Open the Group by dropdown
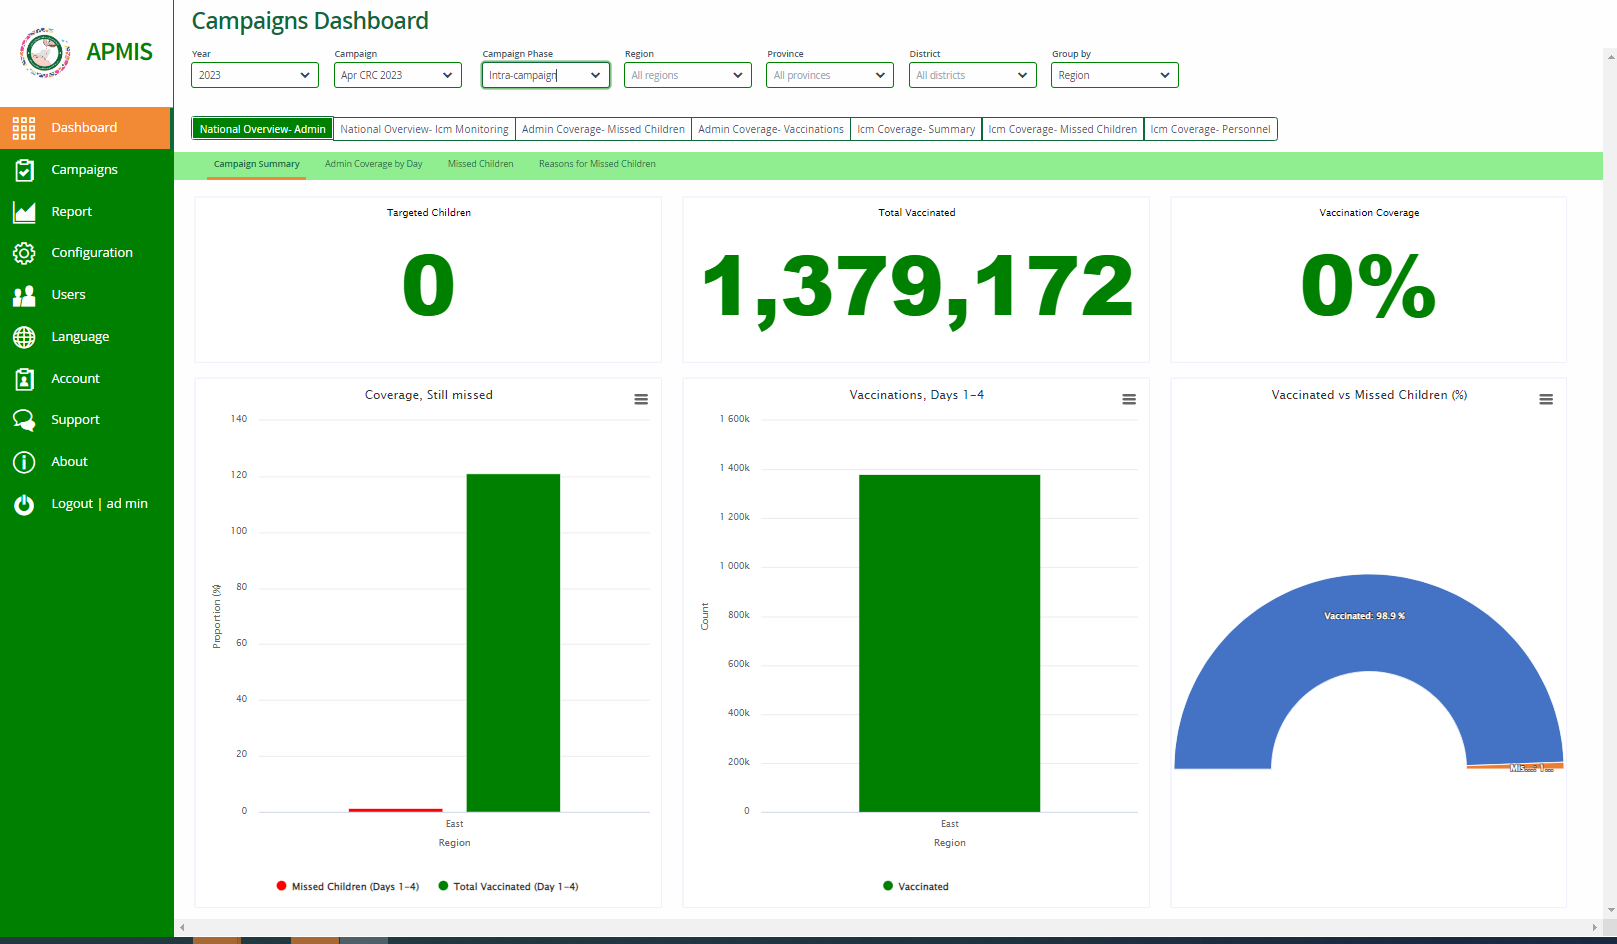The width and height of the screenshot is (1617, 944). pyautogui.click(x=1114, y=74)
